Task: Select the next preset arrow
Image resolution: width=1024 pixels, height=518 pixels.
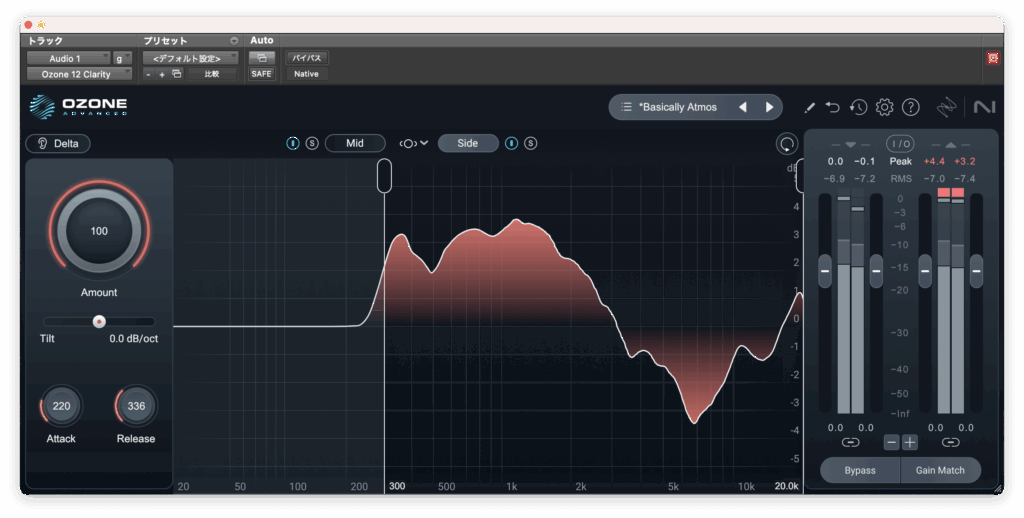Action: pyautogui.click(x=769, y=107)
